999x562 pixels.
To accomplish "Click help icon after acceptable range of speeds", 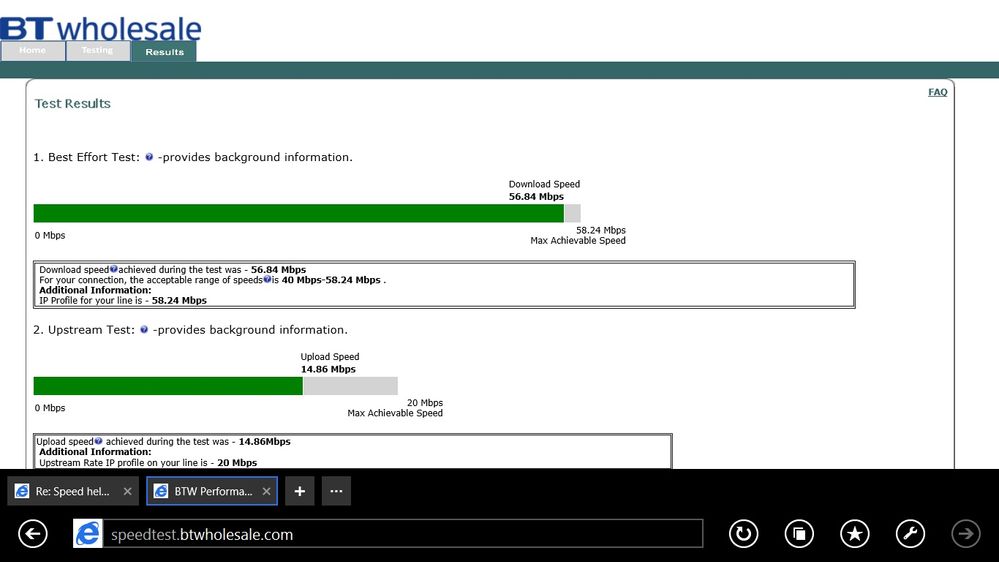I will (x=268, y=279).
